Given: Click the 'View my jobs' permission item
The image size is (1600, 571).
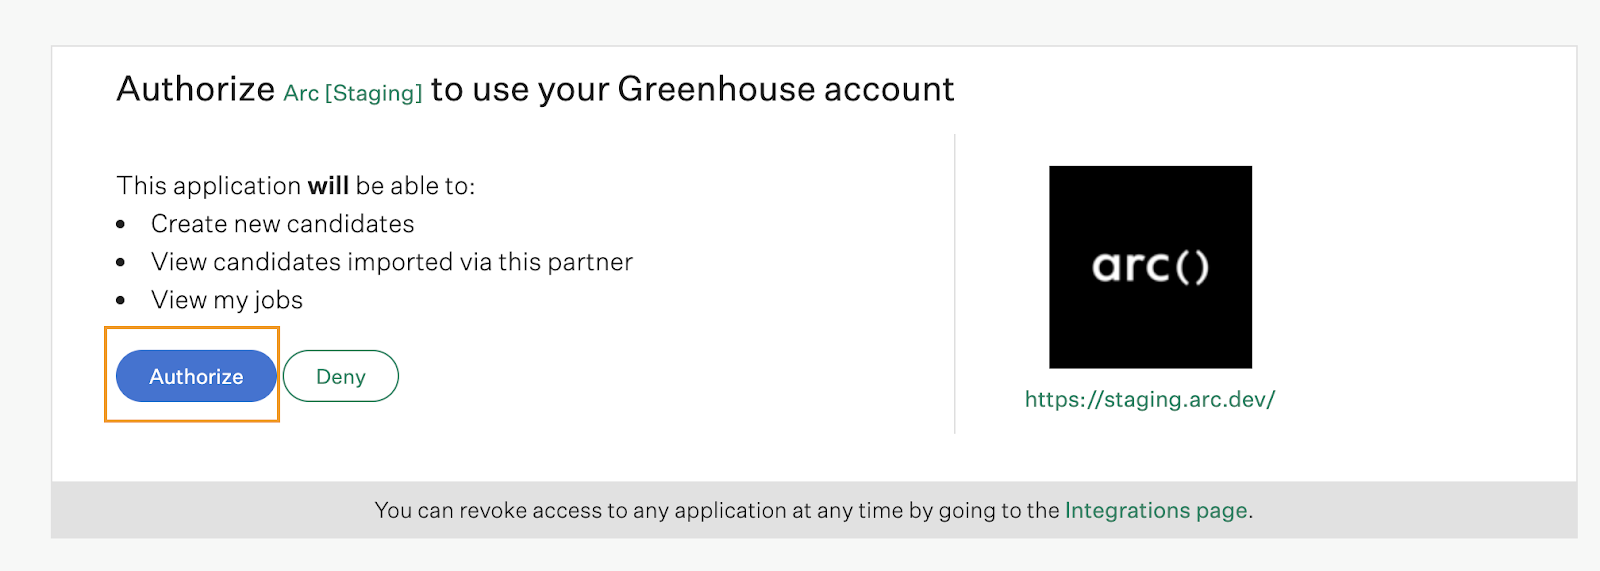Looking at the screenshot, I should 227,300.
